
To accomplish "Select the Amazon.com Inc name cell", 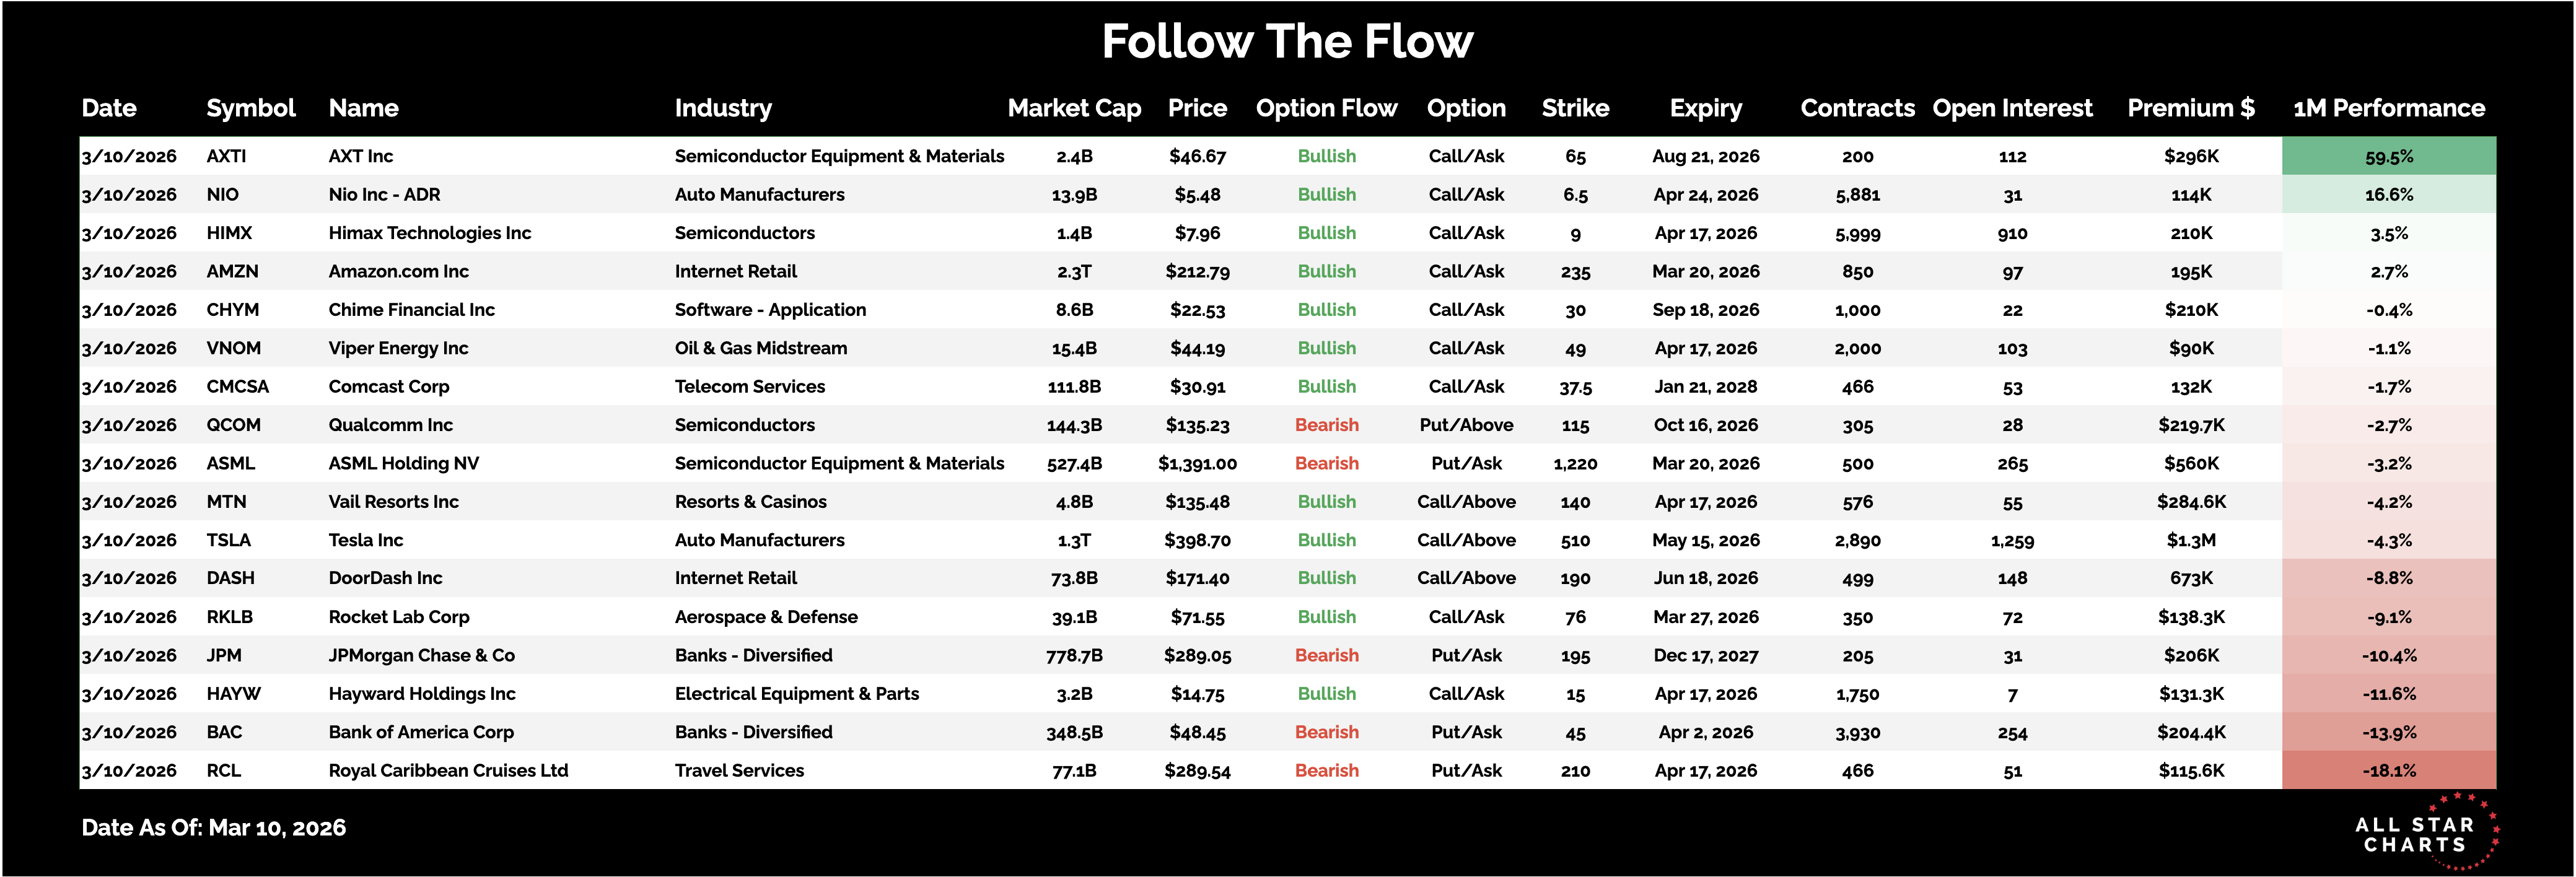I will click(x=398, y=271).
